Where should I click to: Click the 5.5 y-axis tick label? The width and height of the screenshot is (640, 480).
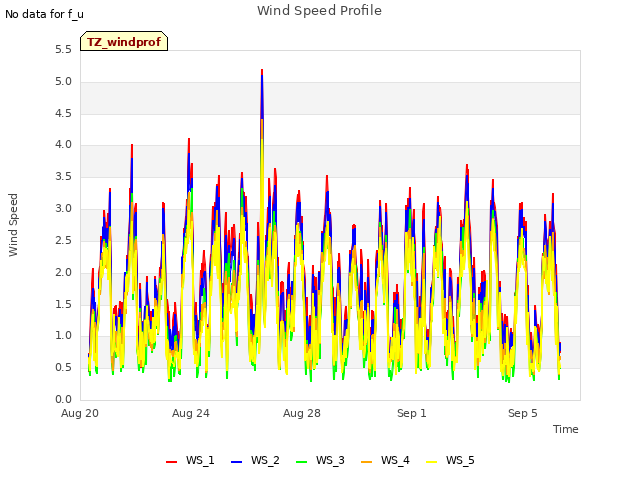tap(63, 50)
